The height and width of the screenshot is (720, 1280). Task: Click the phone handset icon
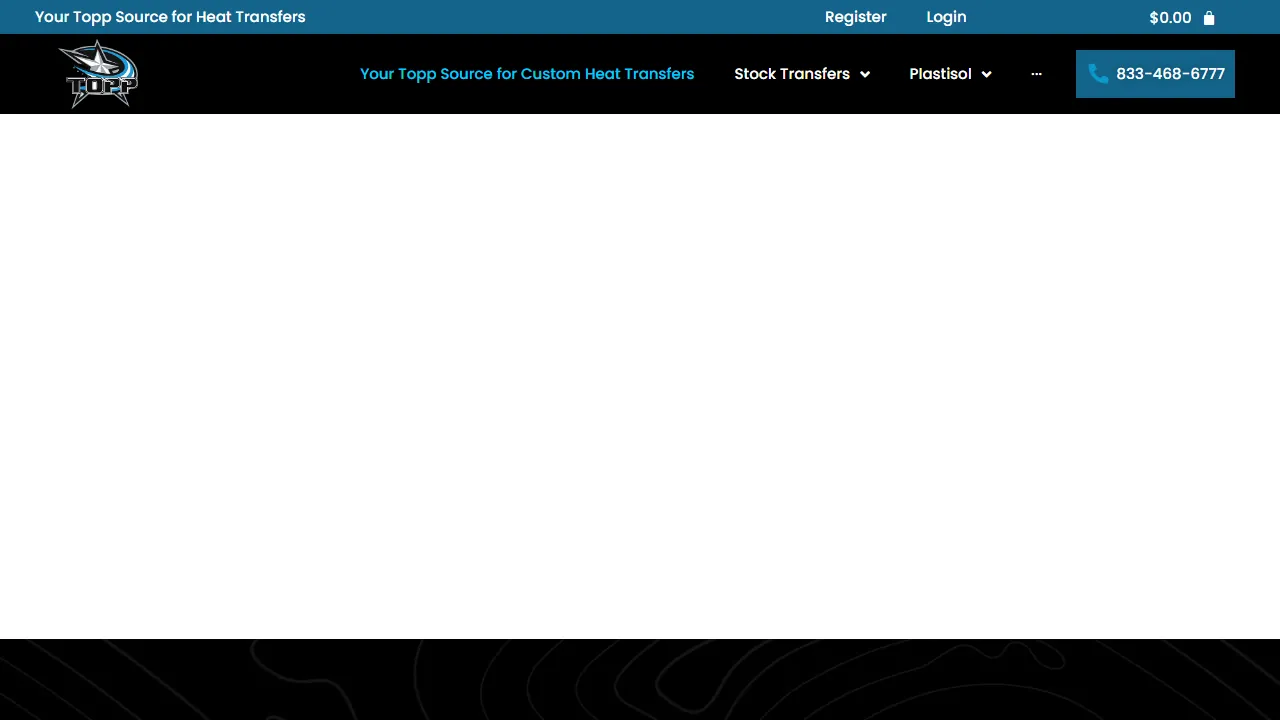click(x=1098, y=74)
